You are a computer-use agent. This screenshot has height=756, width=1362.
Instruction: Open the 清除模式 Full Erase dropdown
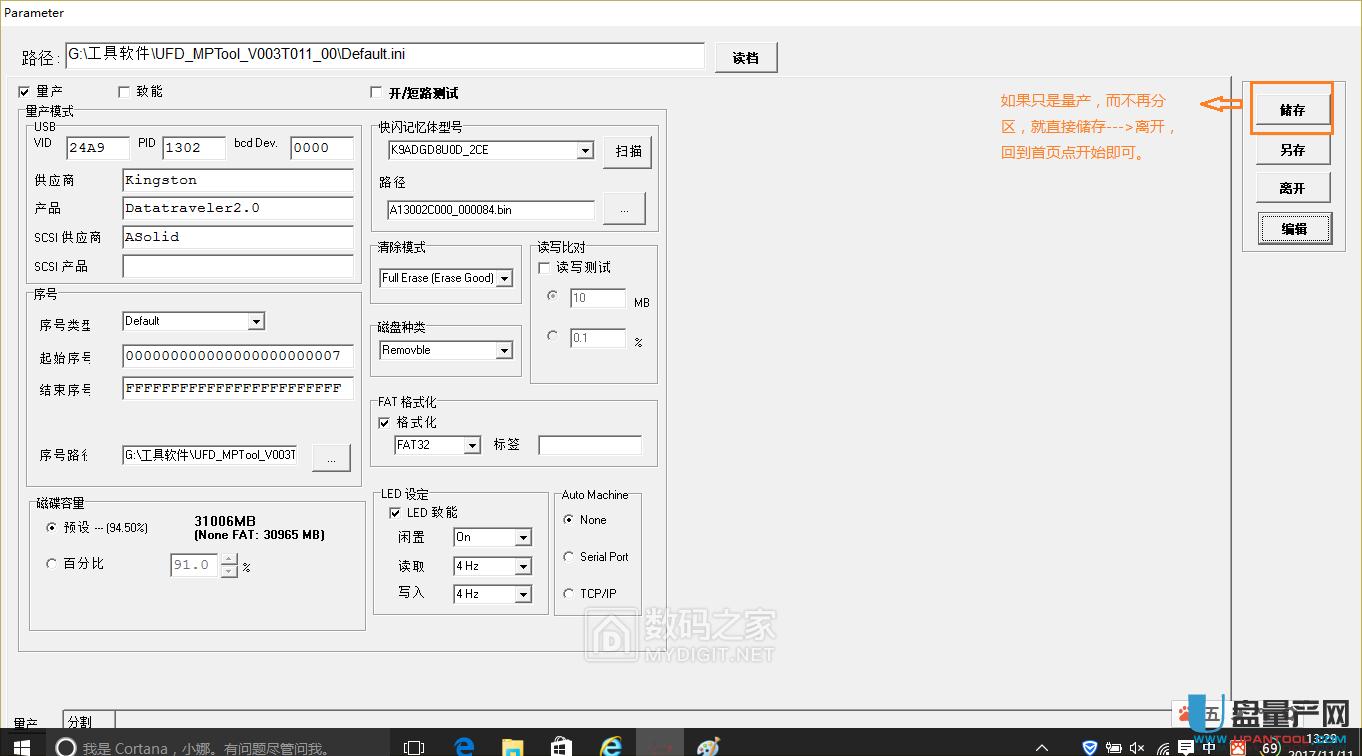point(506,278)
